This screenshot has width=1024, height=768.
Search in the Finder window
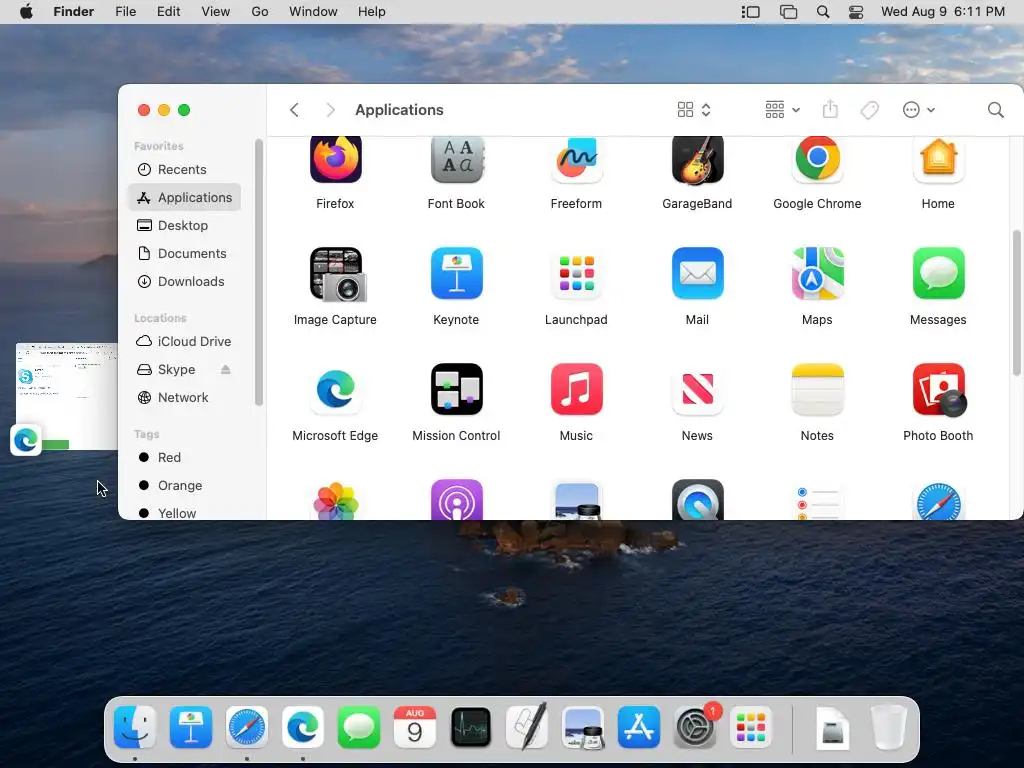click(995, 110)
